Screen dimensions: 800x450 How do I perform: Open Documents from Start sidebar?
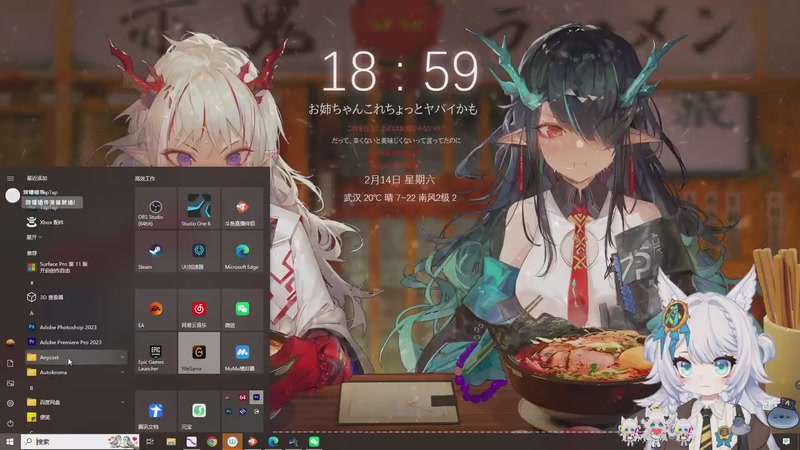point(10,363)
